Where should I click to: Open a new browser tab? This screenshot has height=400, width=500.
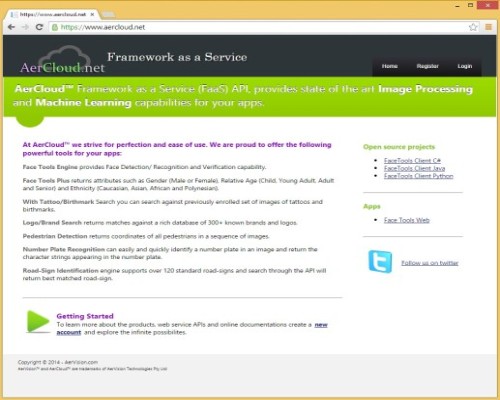pos(108,14)
